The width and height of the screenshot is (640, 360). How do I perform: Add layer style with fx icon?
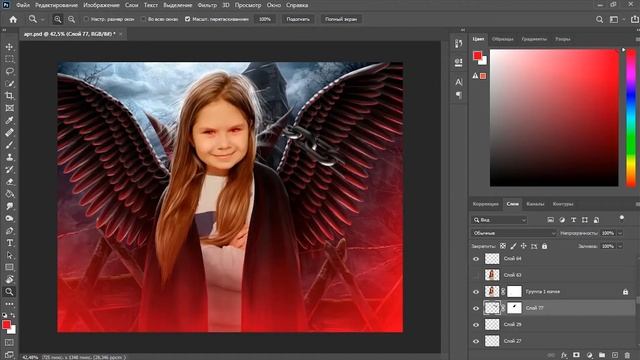[564, 355]
